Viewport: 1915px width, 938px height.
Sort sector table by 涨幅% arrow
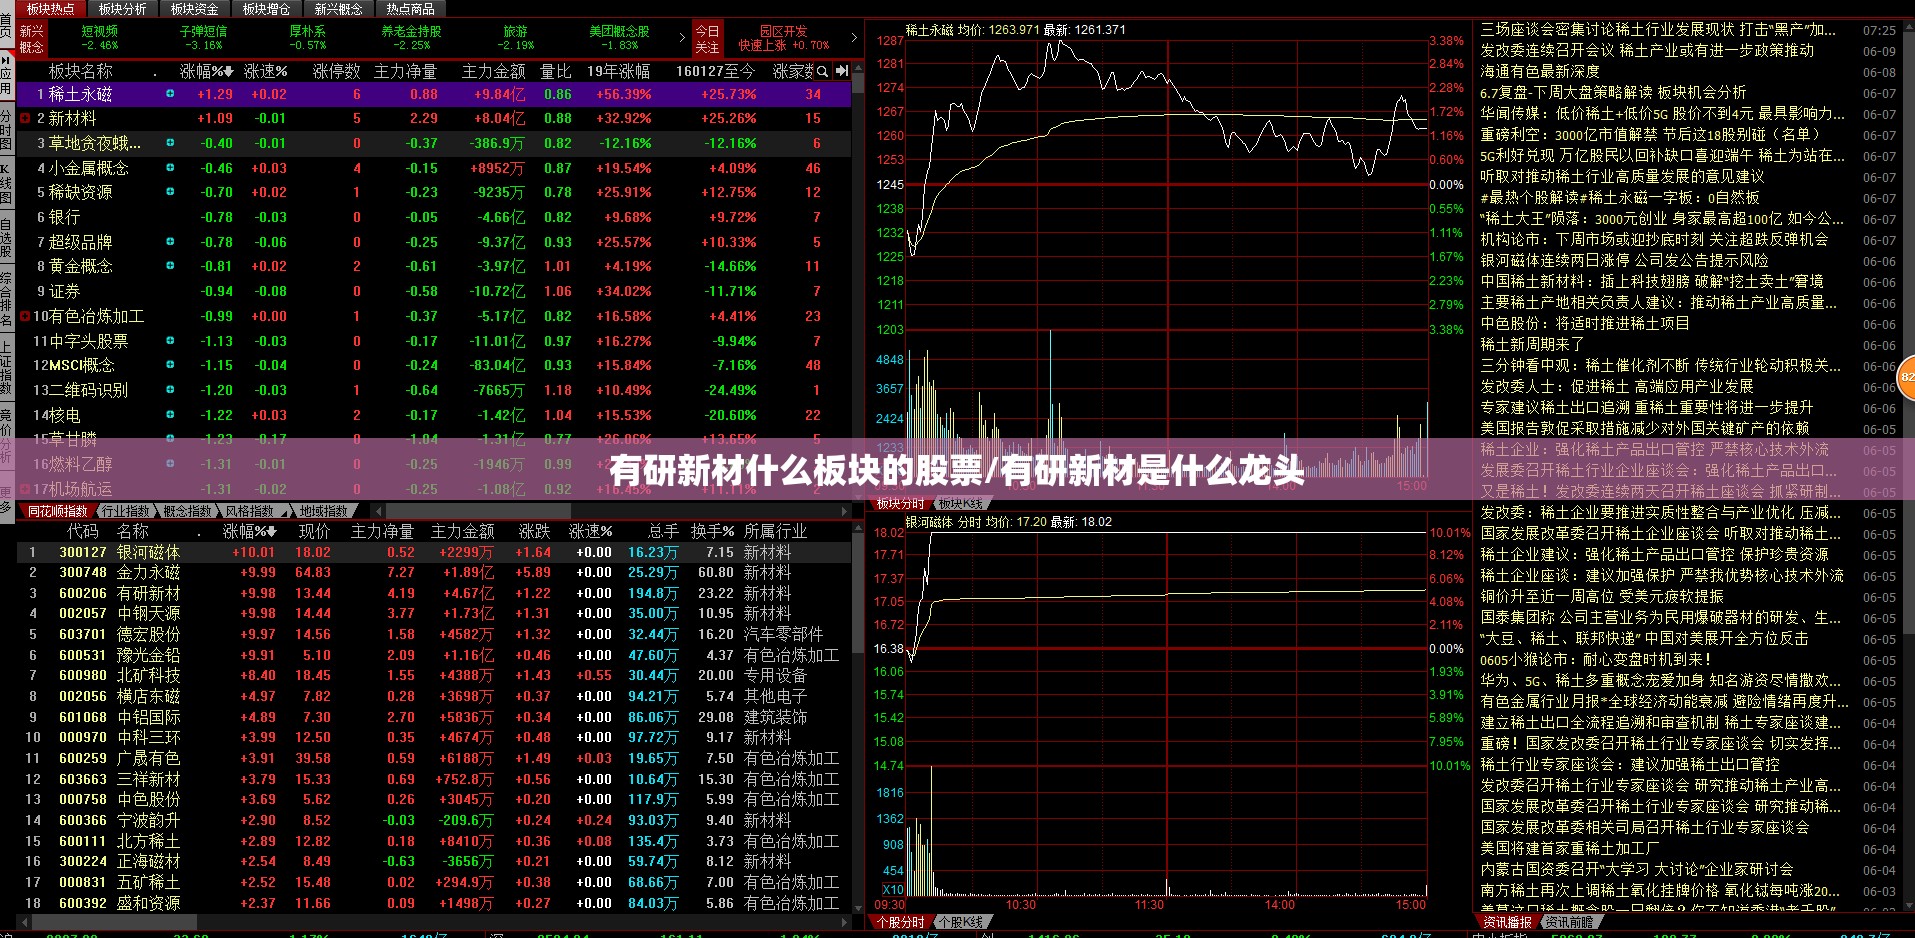point(229,72)
